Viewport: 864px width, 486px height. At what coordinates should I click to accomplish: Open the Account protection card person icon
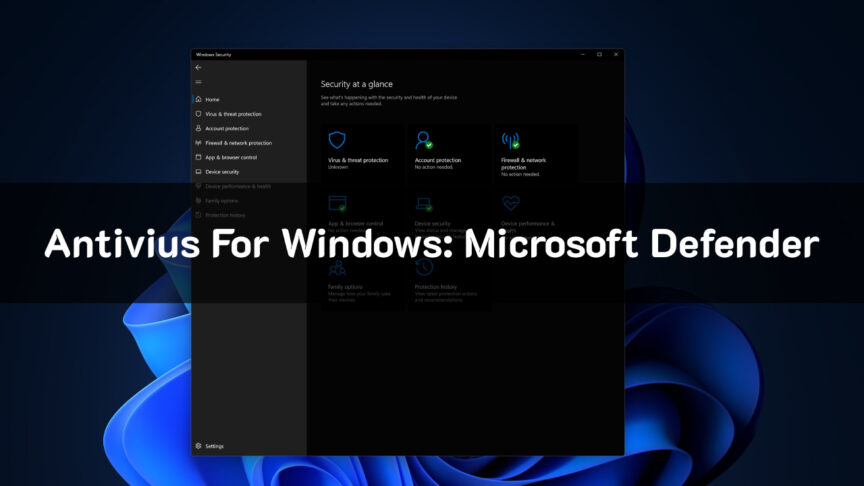[x=424, y=140]
